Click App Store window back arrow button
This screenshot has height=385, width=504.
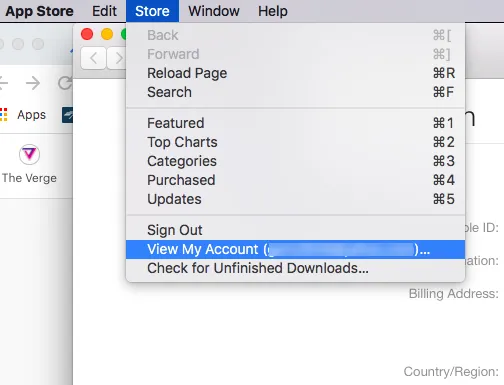click(93, 58)
